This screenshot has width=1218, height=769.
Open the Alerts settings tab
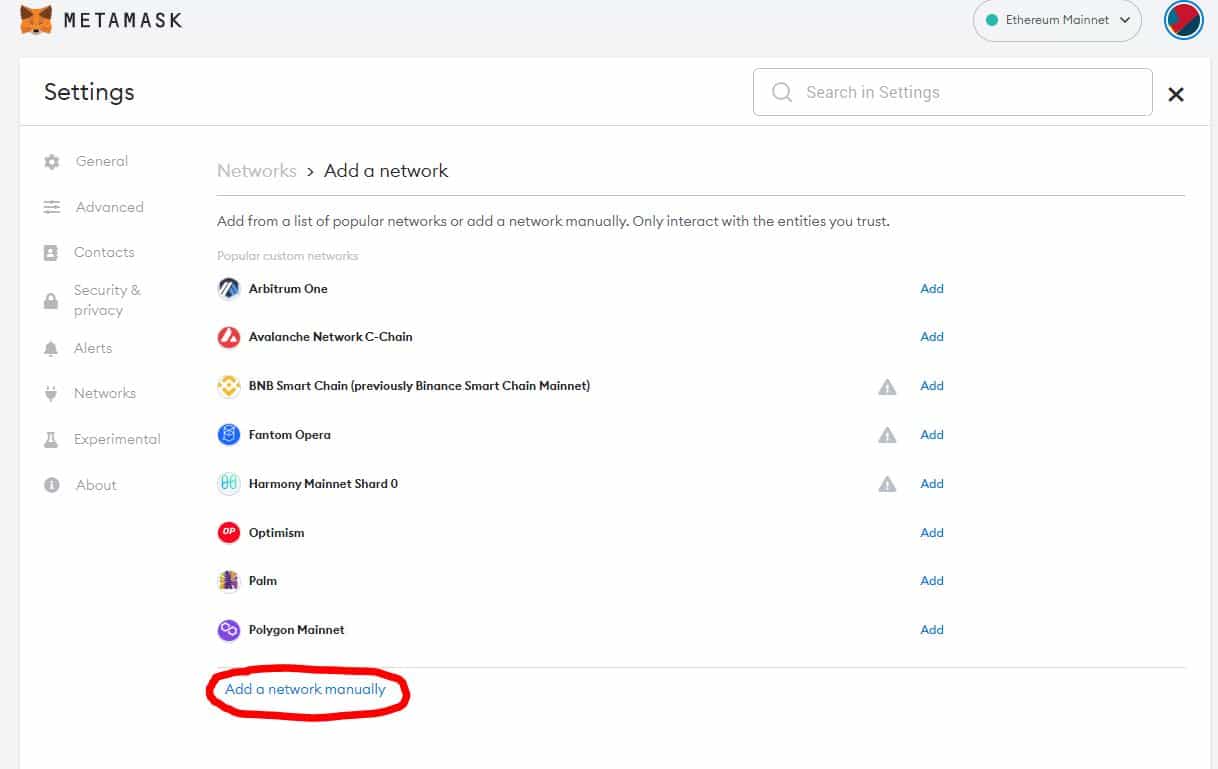(x=93, y=348)
